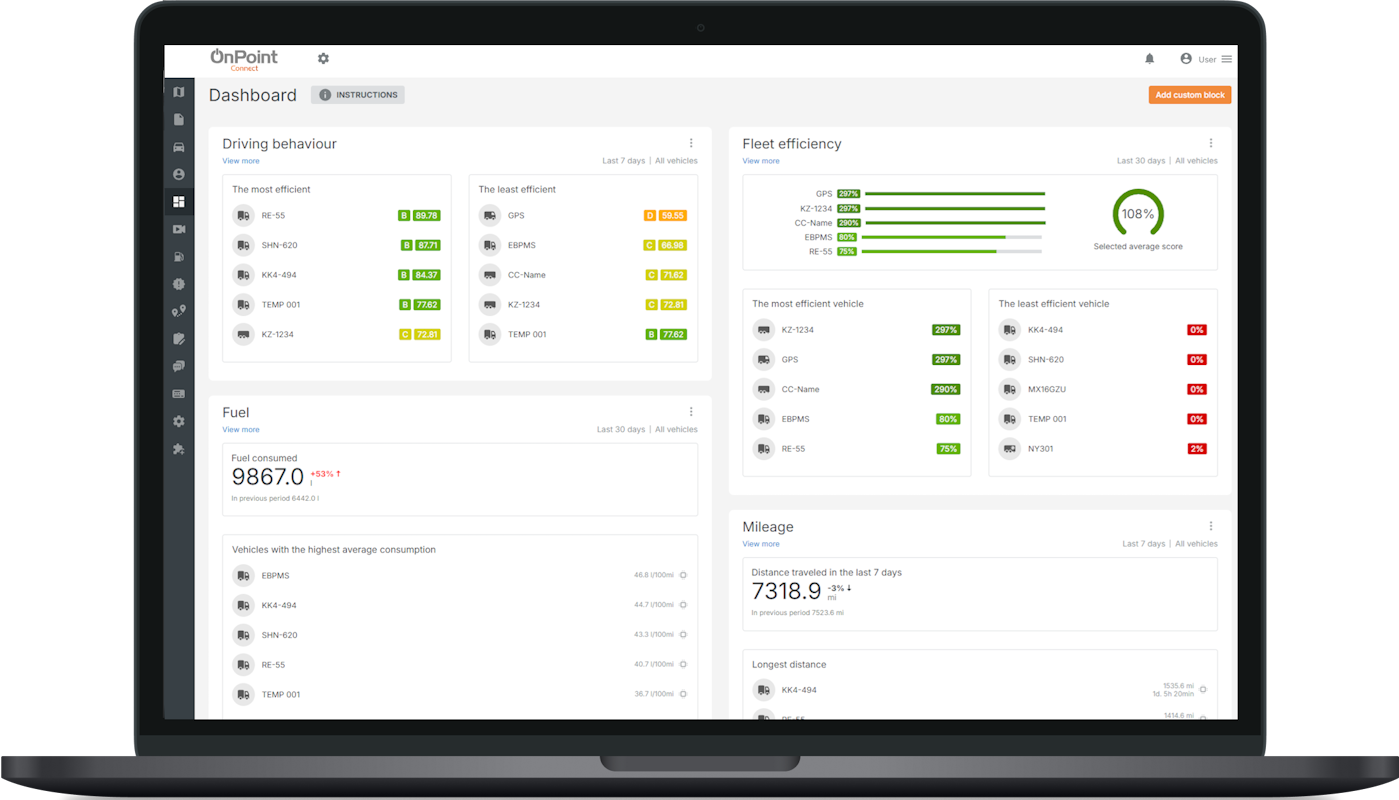Screen dimensions: 1399x800
Task: Click the car icon in the left sidebar
Action: [x=179, y=147]
